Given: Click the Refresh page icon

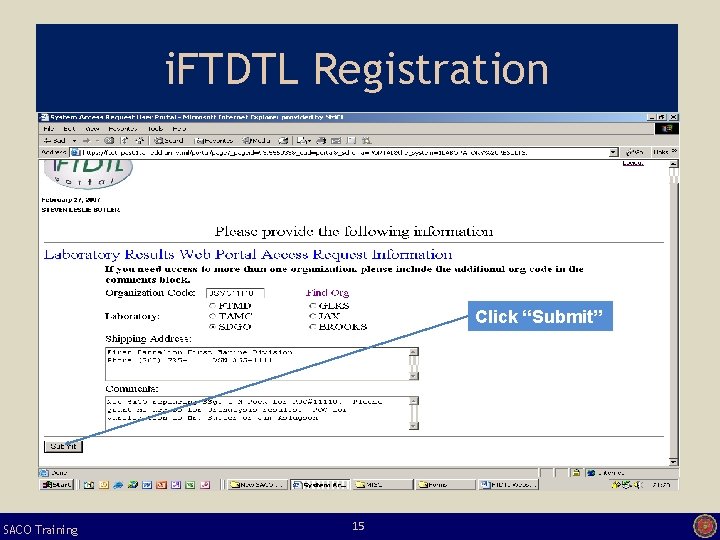Looking at the screenshot, I should [124, 141].
